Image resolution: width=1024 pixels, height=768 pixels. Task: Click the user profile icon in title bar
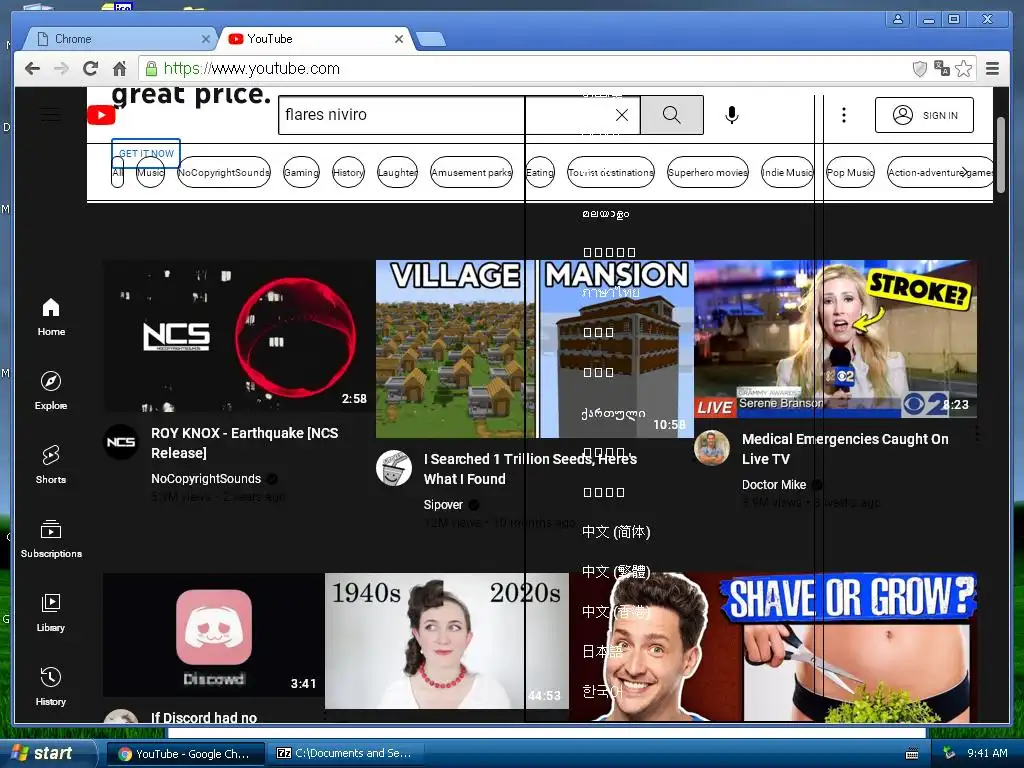tap(898, 19)
